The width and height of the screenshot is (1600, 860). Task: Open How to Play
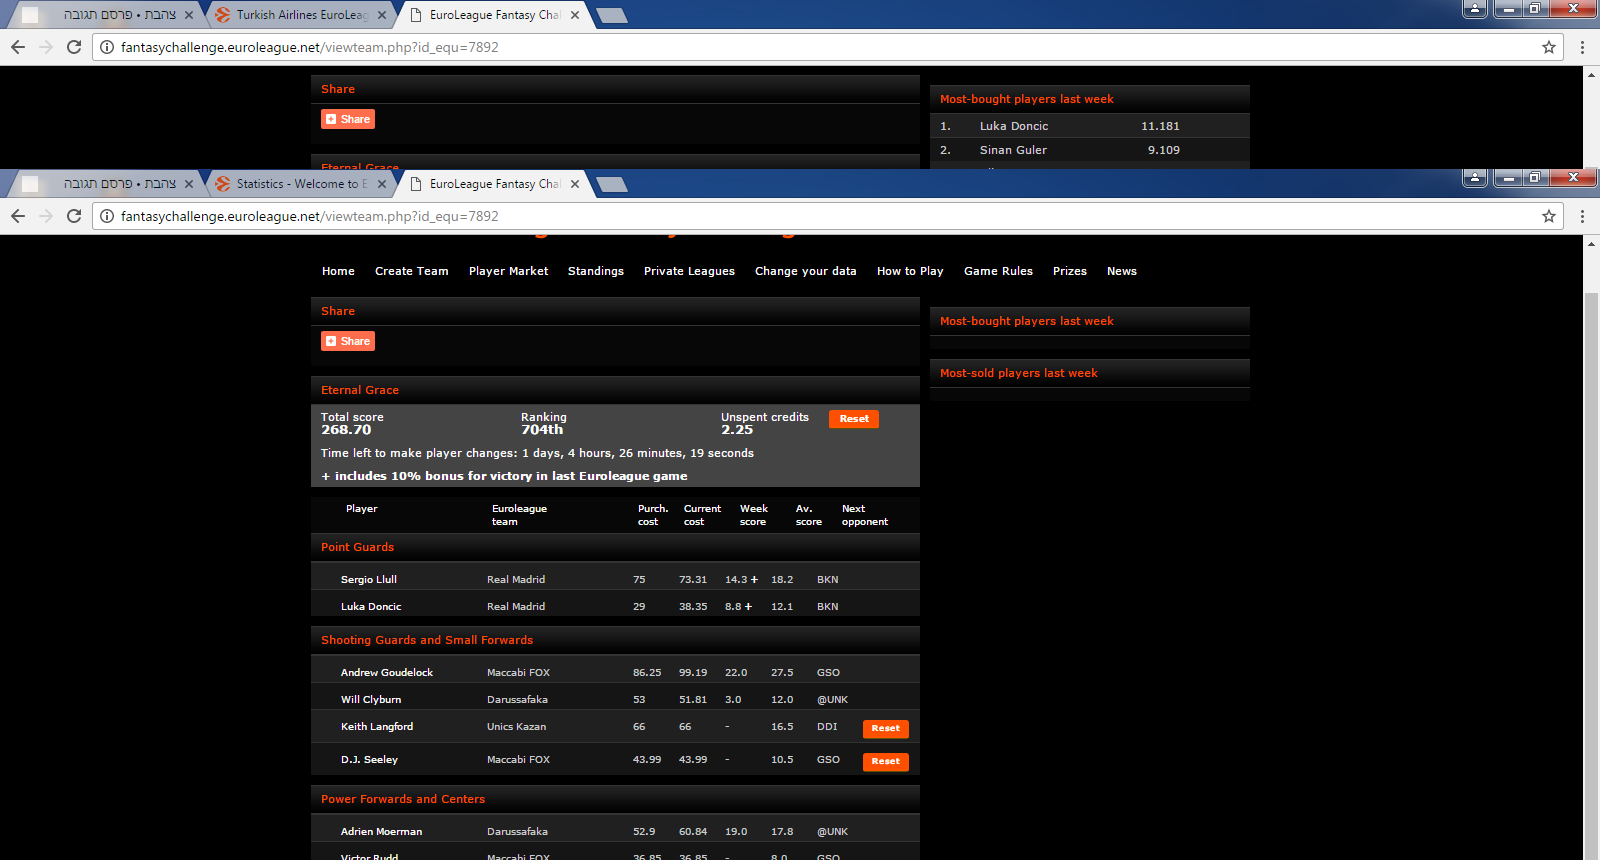pyautogui.click(x=910, y=271)
